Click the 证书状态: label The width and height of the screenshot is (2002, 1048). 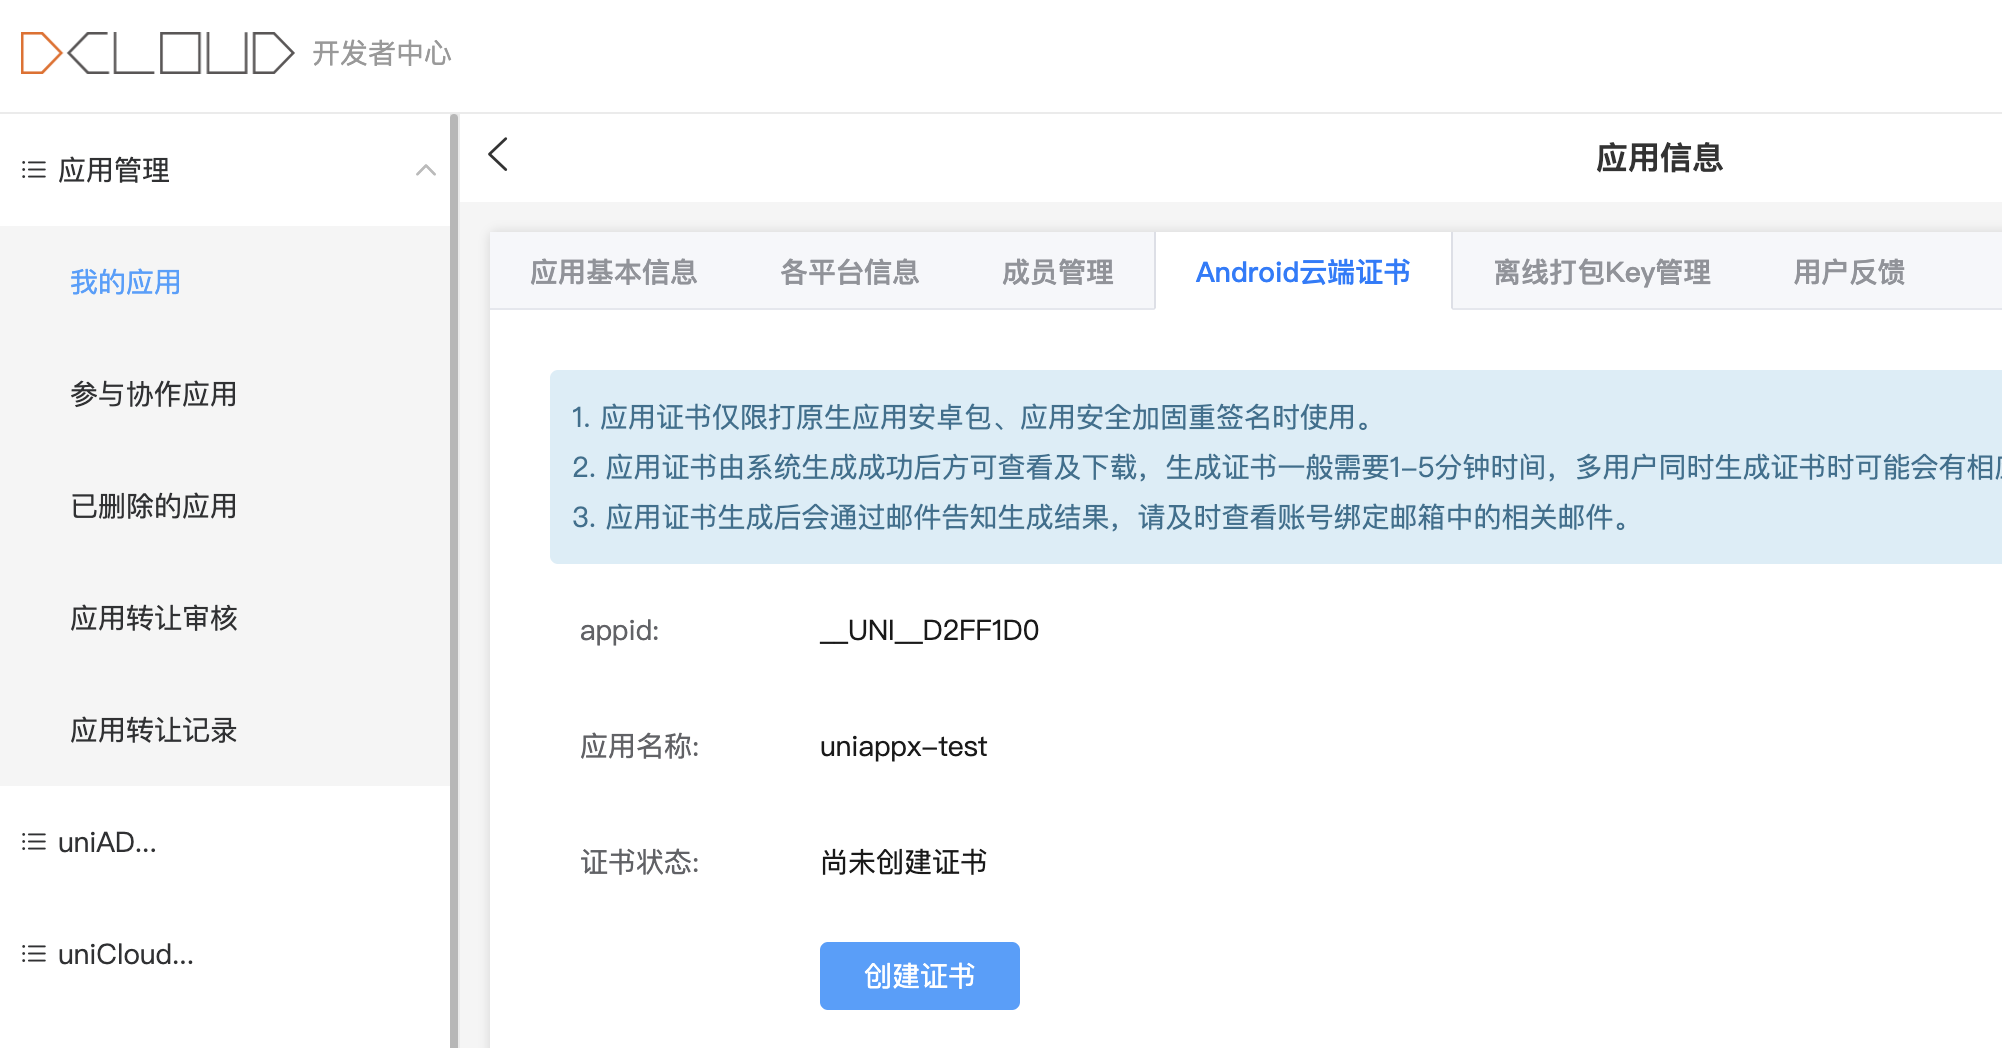click(x=639, y=862)
